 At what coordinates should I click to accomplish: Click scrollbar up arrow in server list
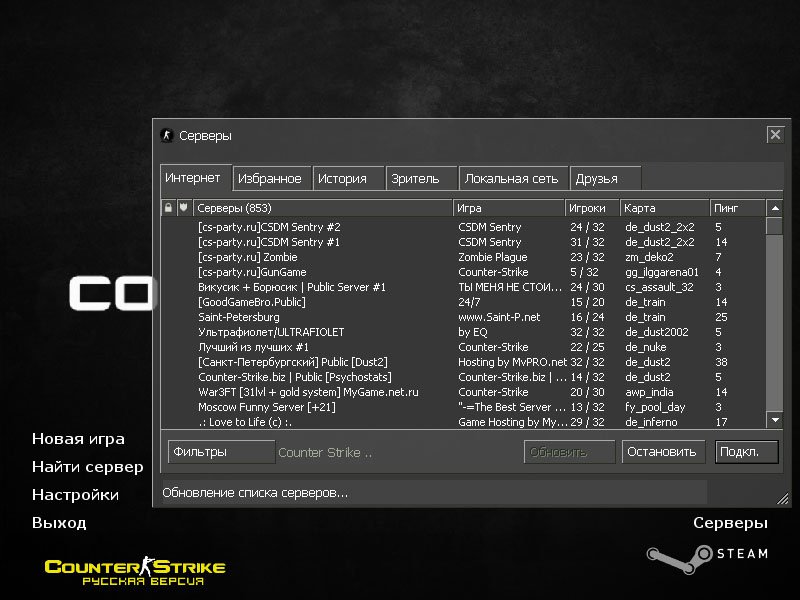point(775,208)
